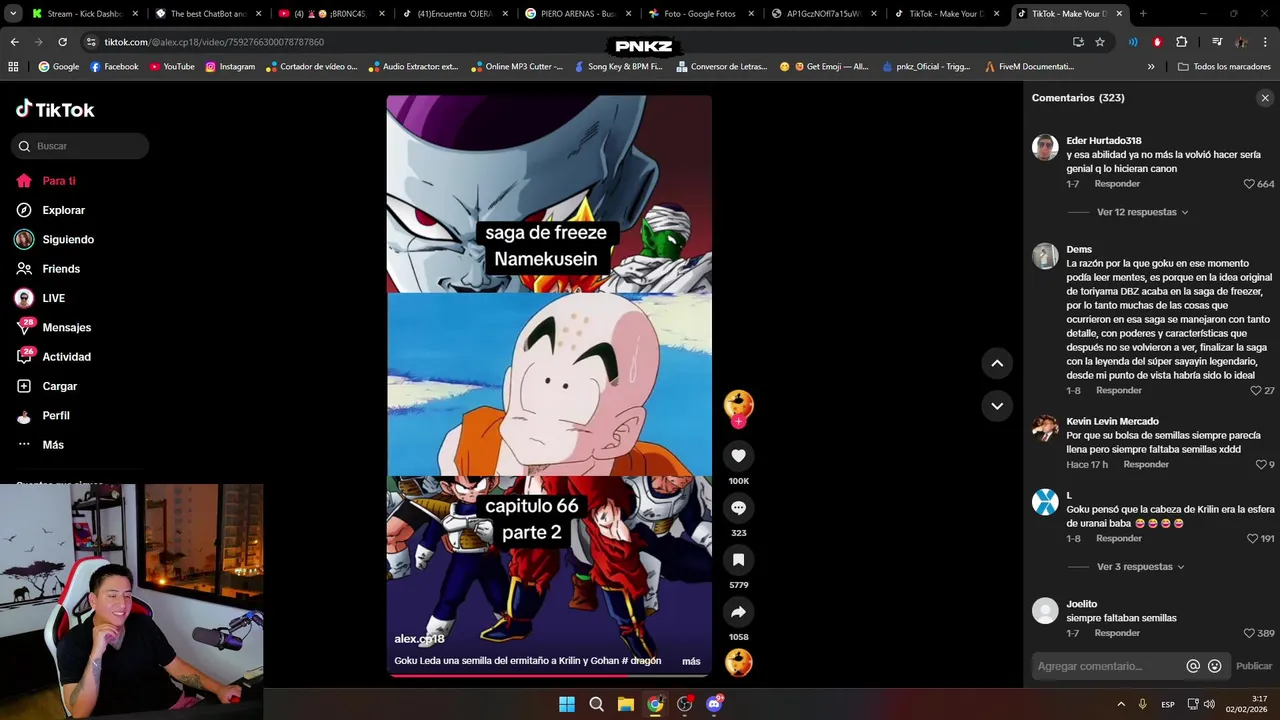Go back in browser
This screenshot has height=720, width=1280.
(x=14, y=42)
